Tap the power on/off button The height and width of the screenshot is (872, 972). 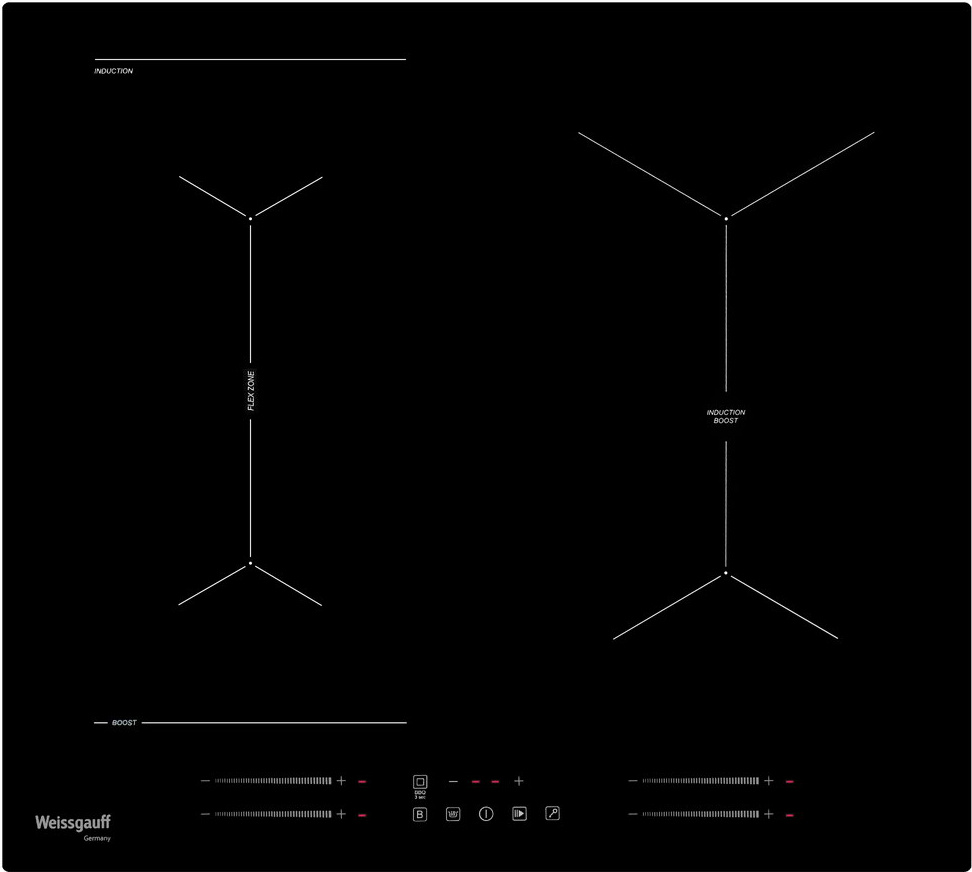(486, 814)
